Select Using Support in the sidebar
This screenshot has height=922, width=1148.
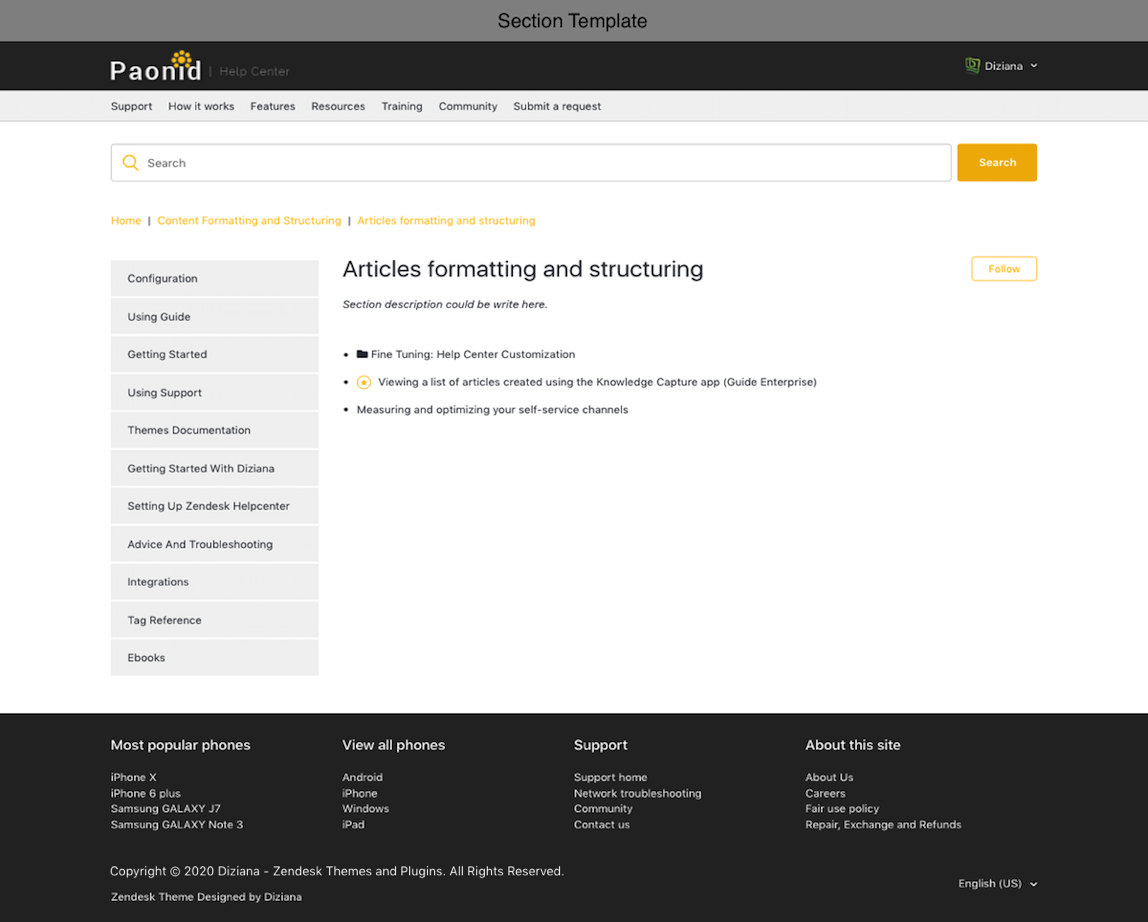coord(215,393)
